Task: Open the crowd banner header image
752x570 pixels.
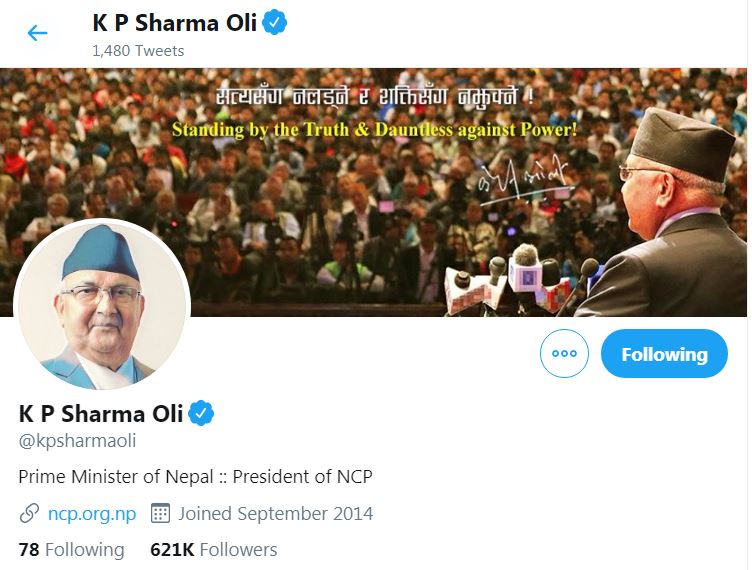Action: [x=373, y=192]
